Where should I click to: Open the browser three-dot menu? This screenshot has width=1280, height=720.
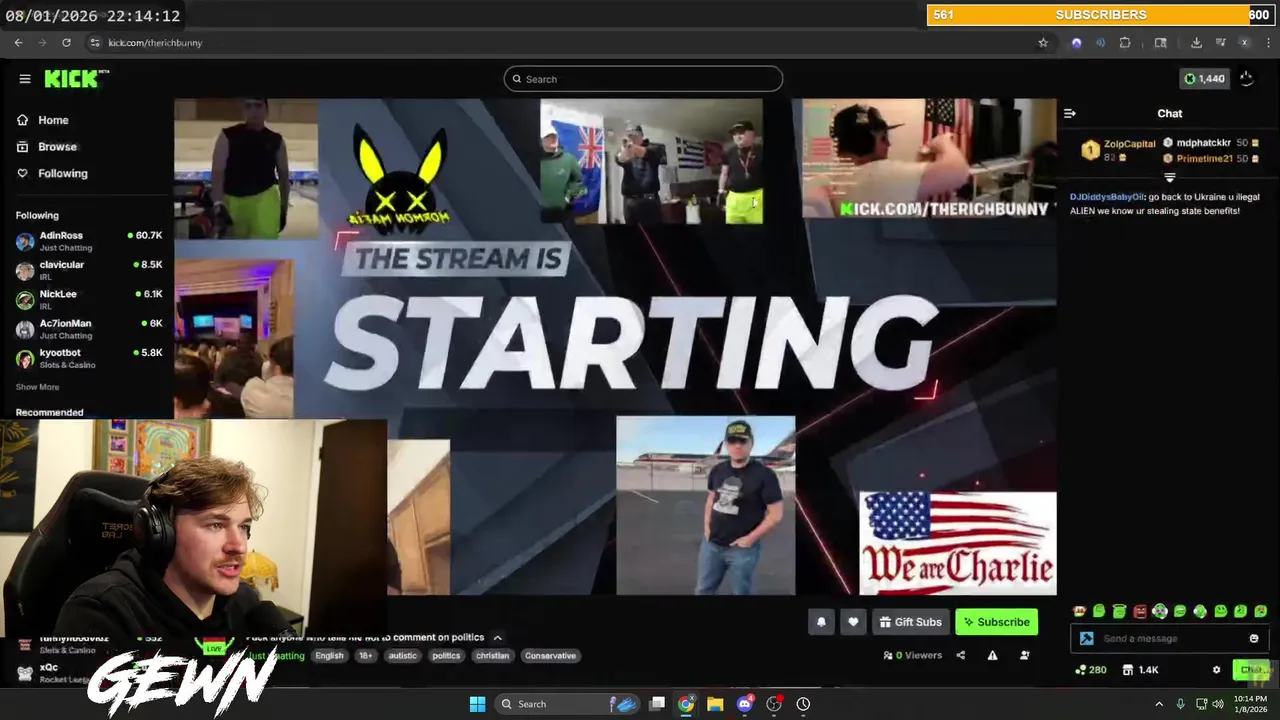[1268, 43]
